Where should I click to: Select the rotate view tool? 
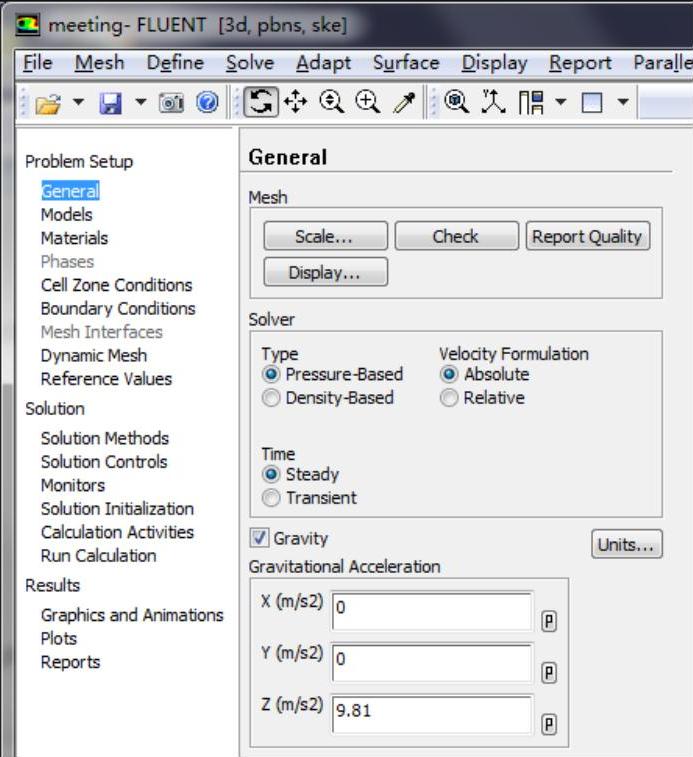coord(261,102)
